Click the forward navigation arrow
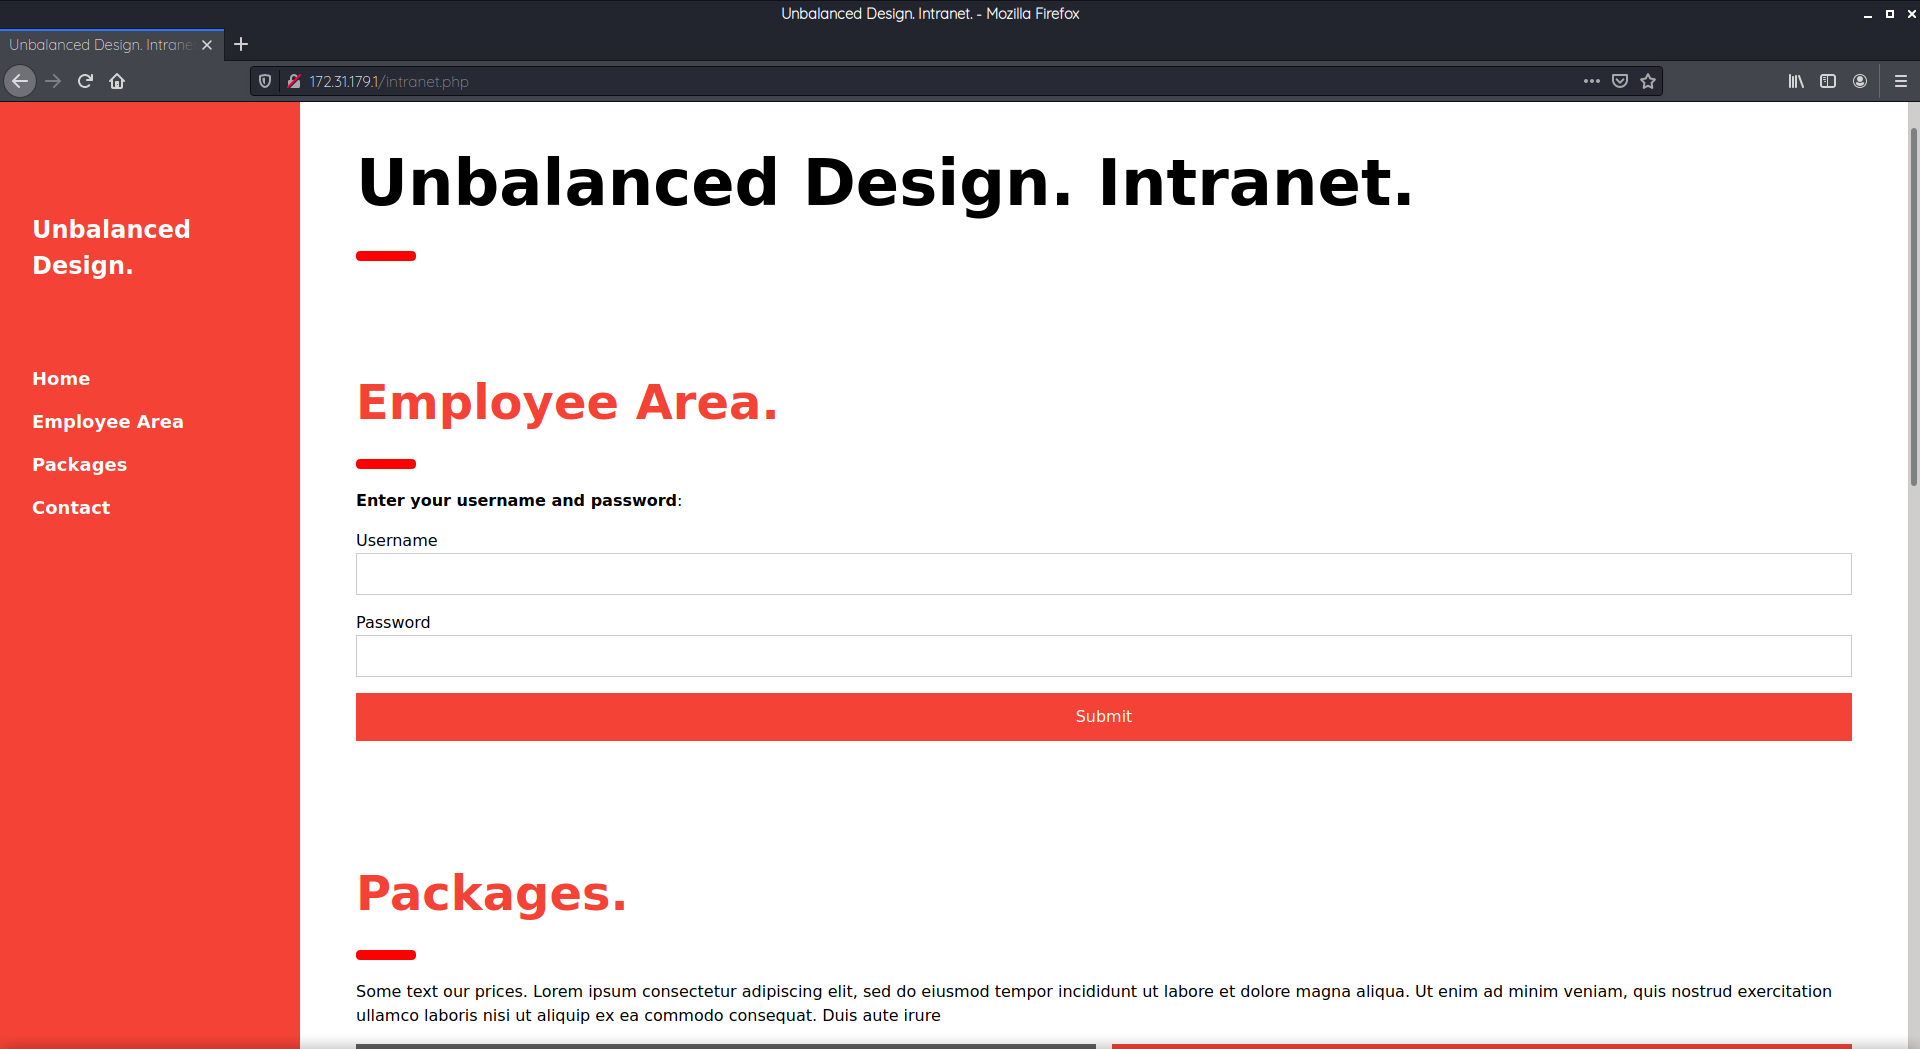This screenshot has width=1920, height=1049. 53,81
